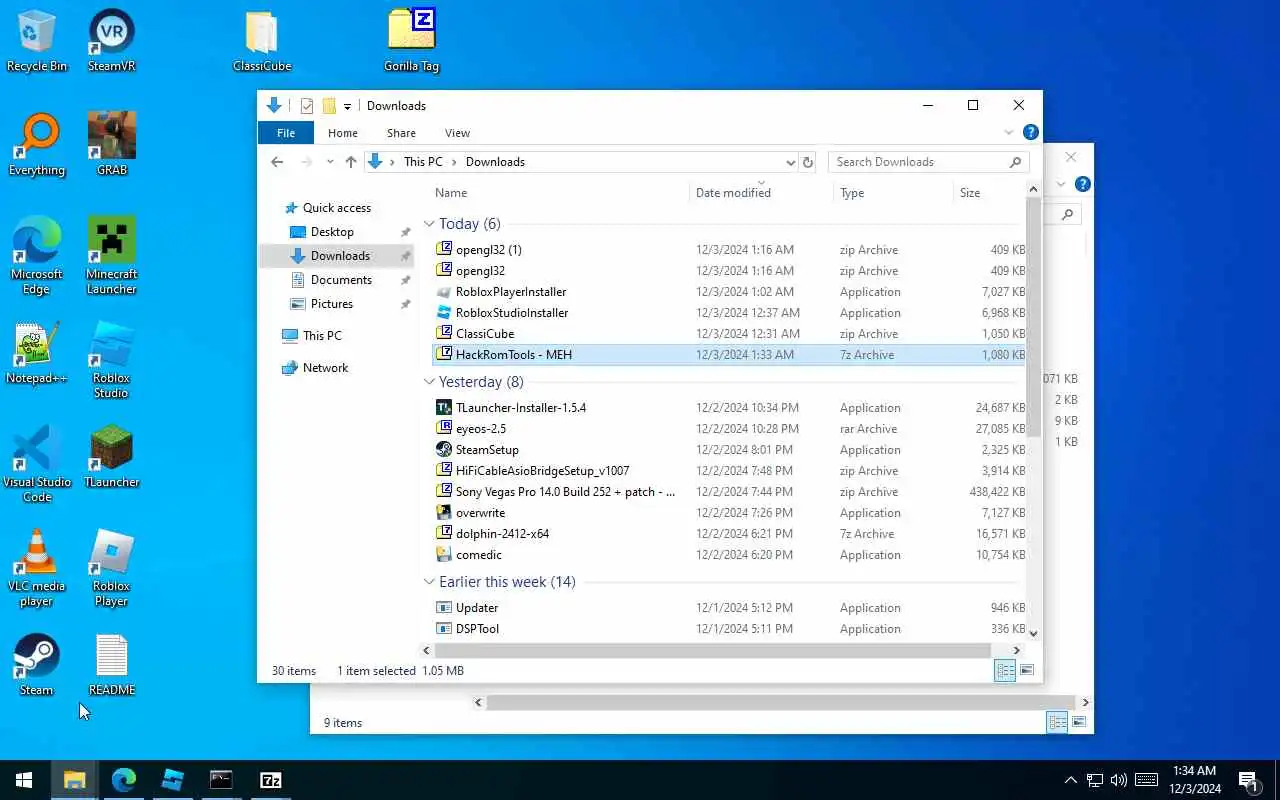Click the vertical scrollbar thumb of the file list

tap(1033, 316)
